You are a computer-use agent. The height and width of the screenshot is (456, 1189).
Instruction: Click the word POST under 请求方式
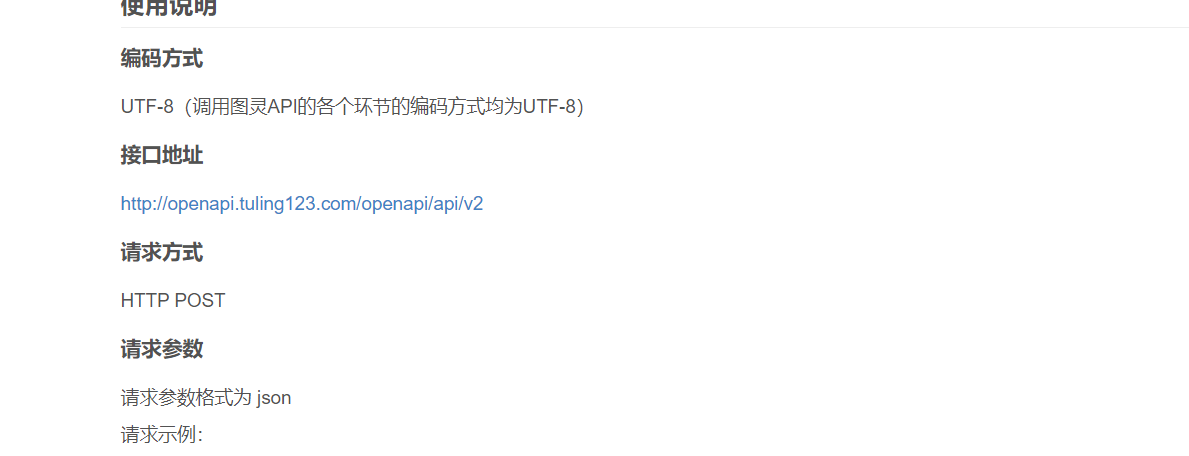click(x=200, y=300)
